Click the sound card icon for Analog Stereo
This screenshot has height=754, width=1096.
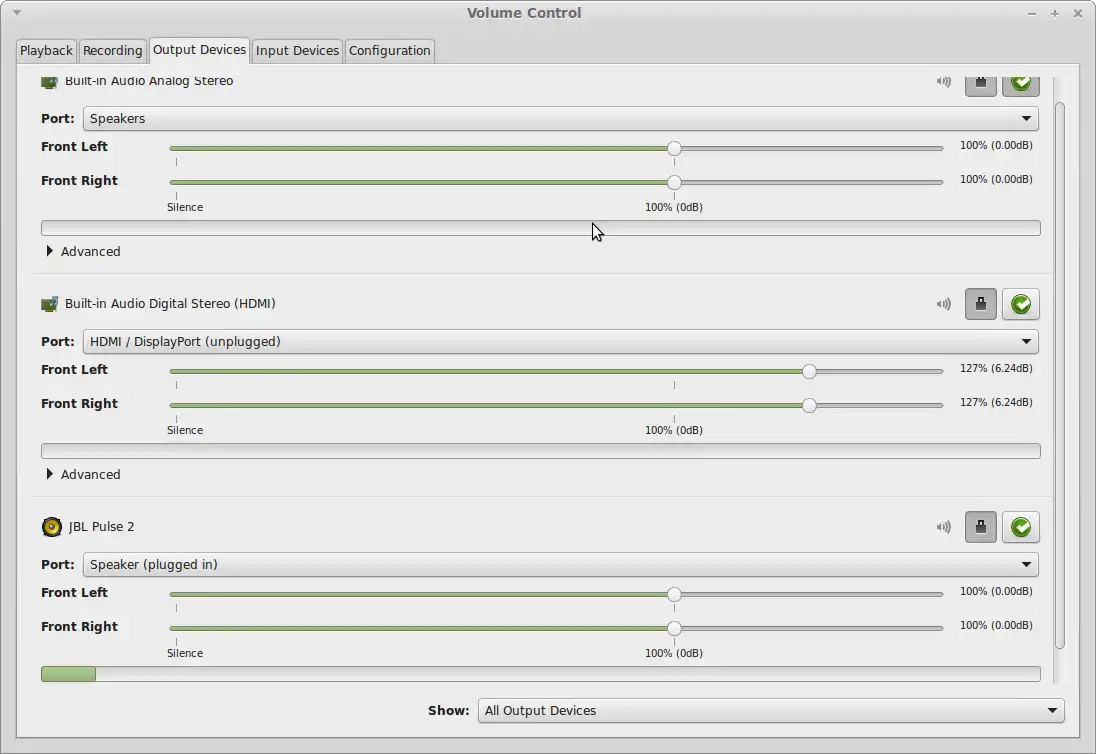(50, 82)
